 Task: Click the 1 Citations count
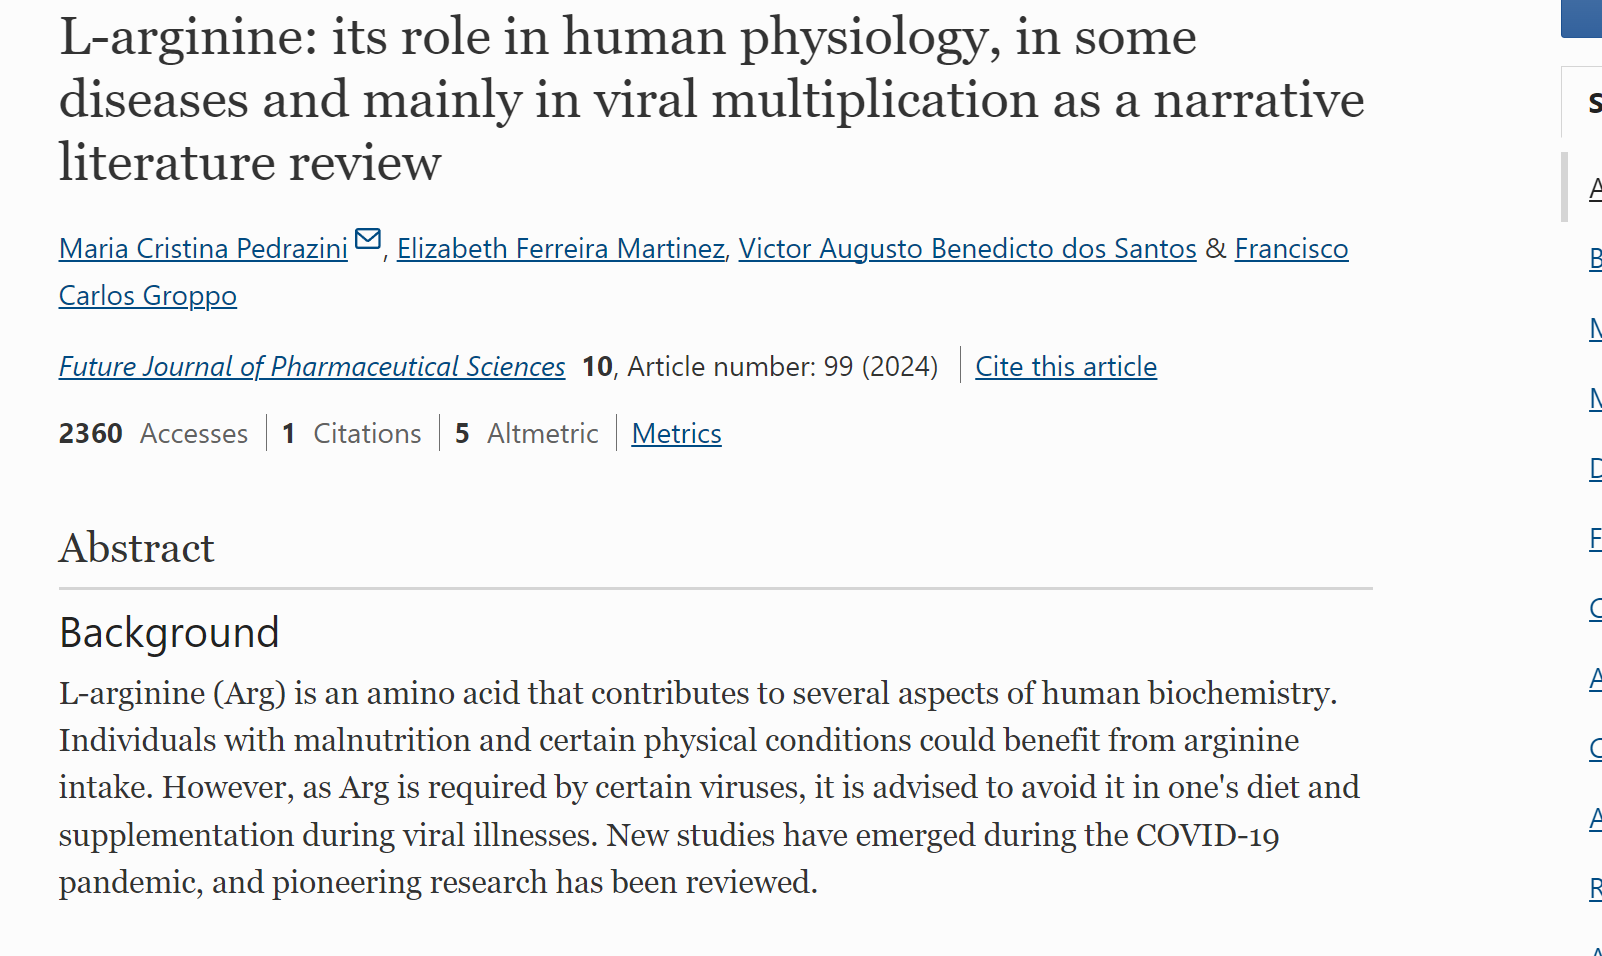point(352,434)
